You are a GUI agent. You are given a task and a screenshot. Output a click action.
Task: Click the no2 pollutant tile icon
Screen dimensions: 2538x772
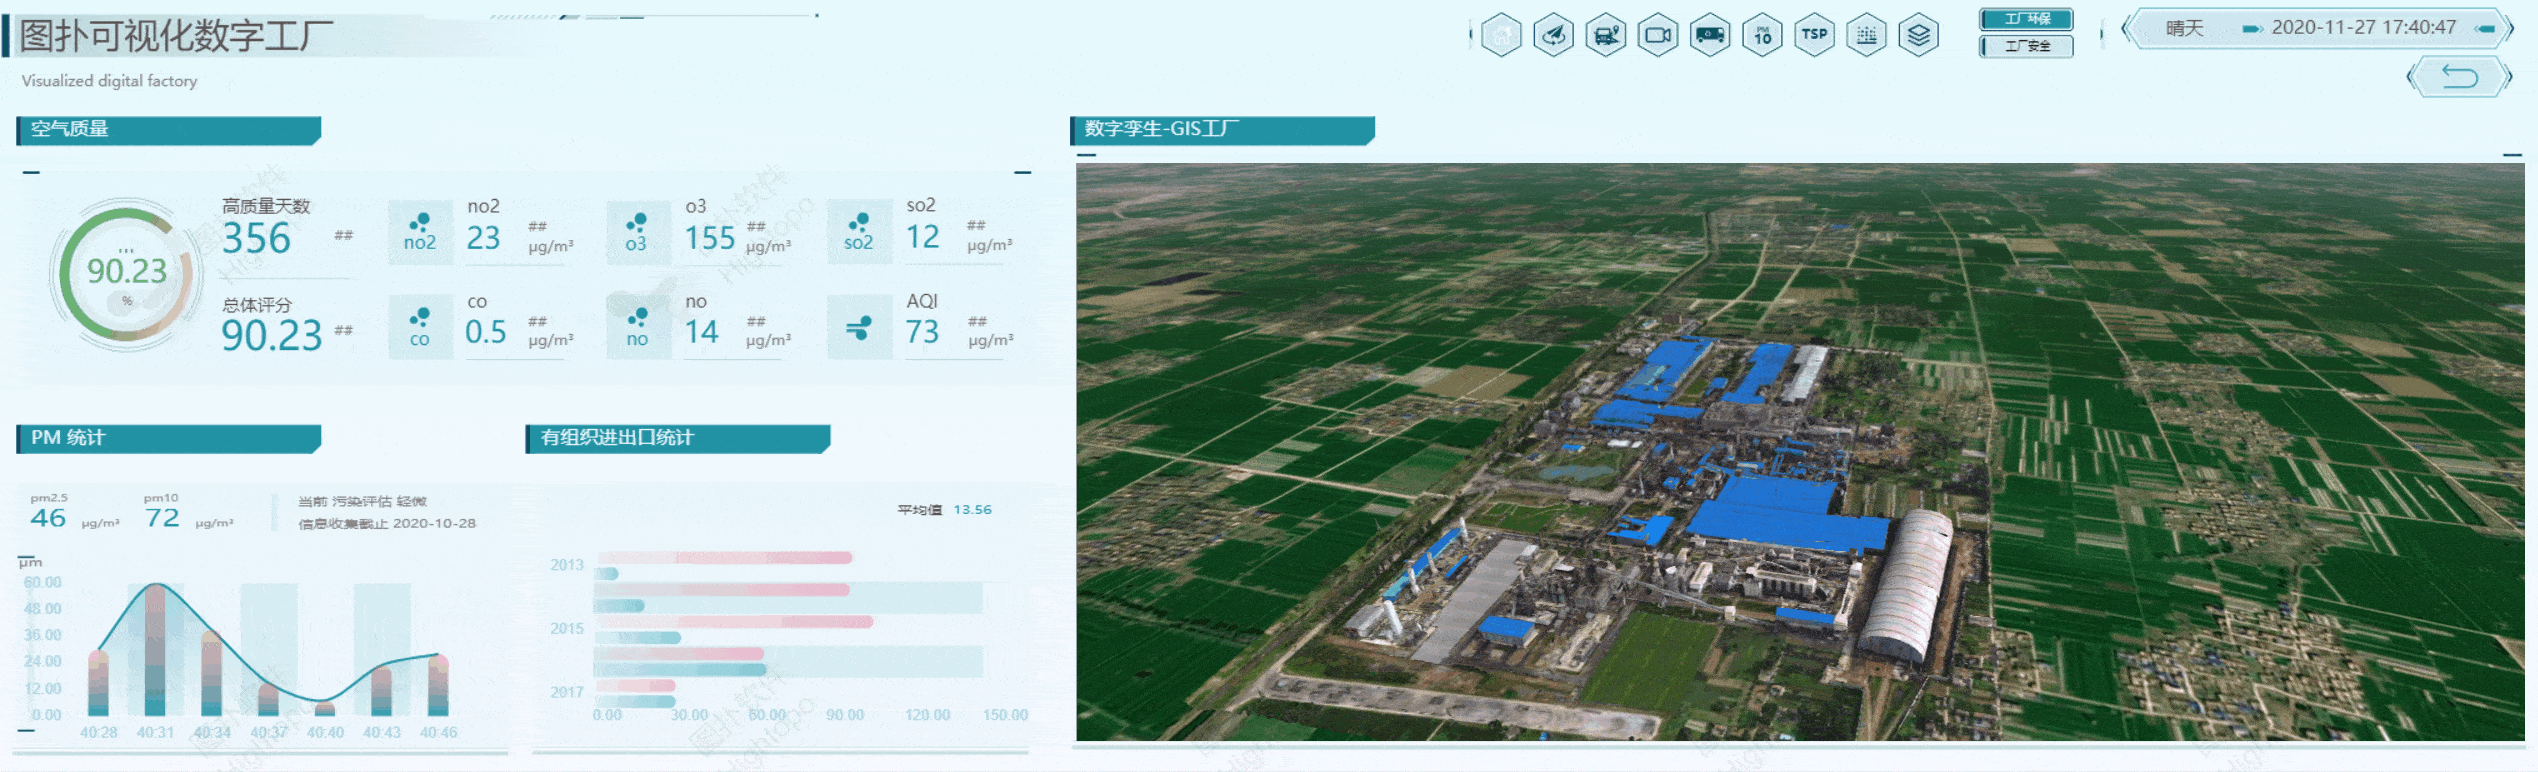click(420, 232)
